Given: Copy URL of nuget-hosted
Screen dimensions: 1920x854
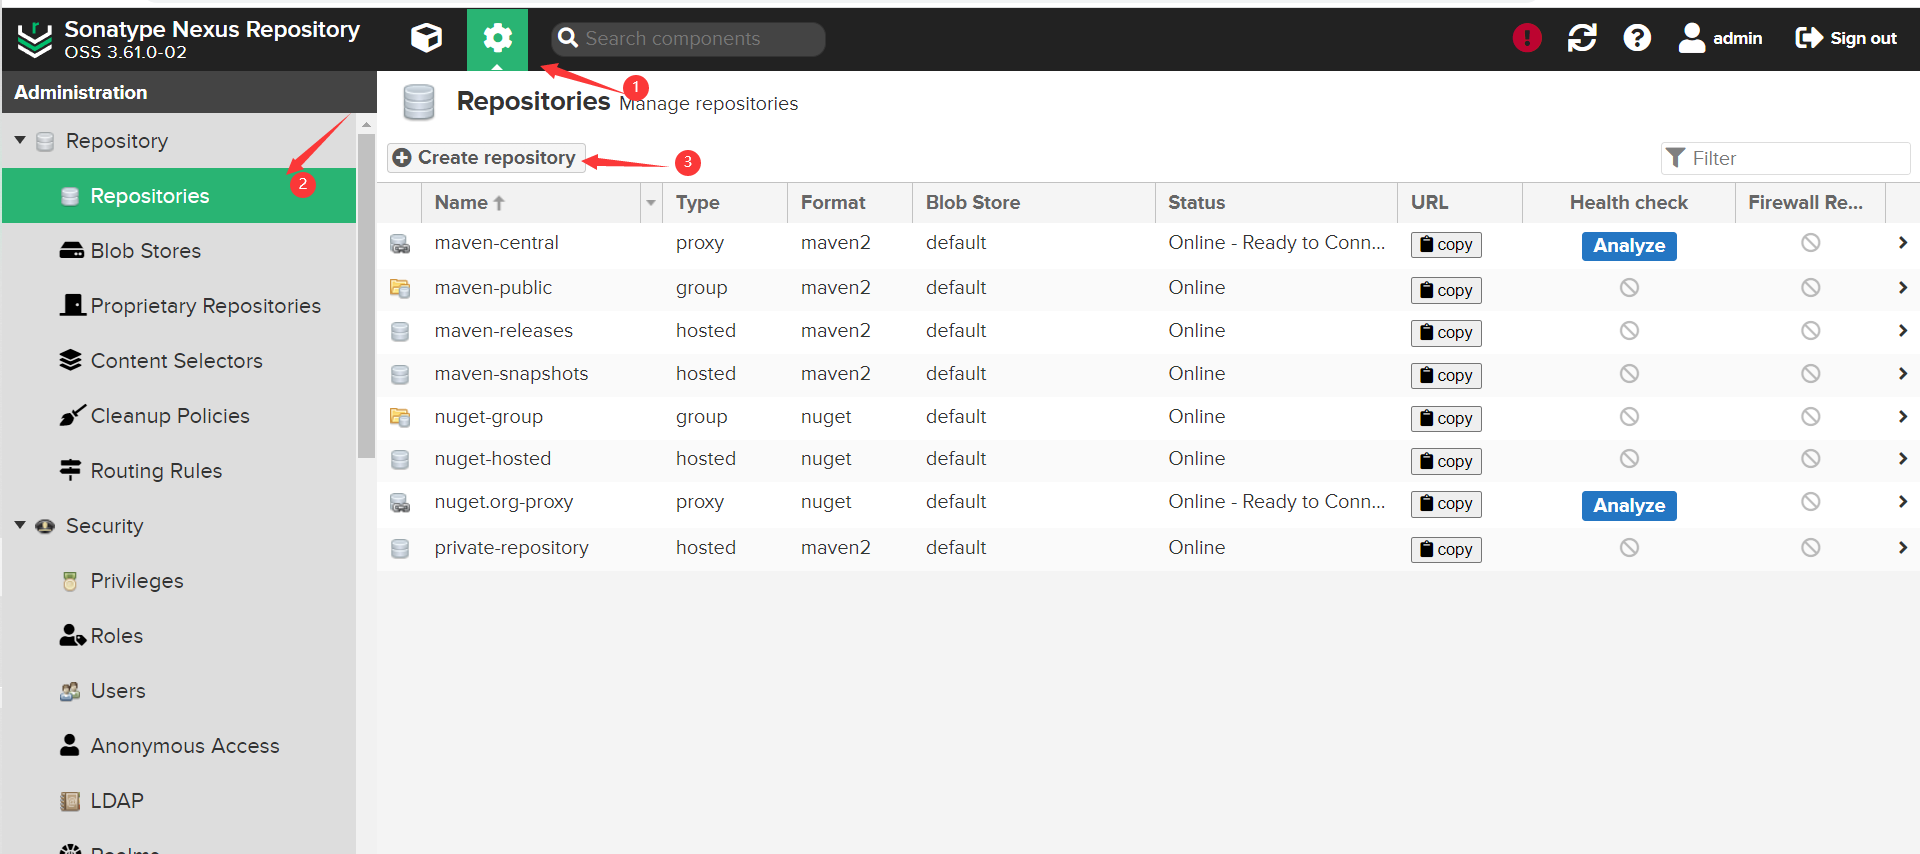Looking at the screenshot, I should click(x=1446, y=461).
